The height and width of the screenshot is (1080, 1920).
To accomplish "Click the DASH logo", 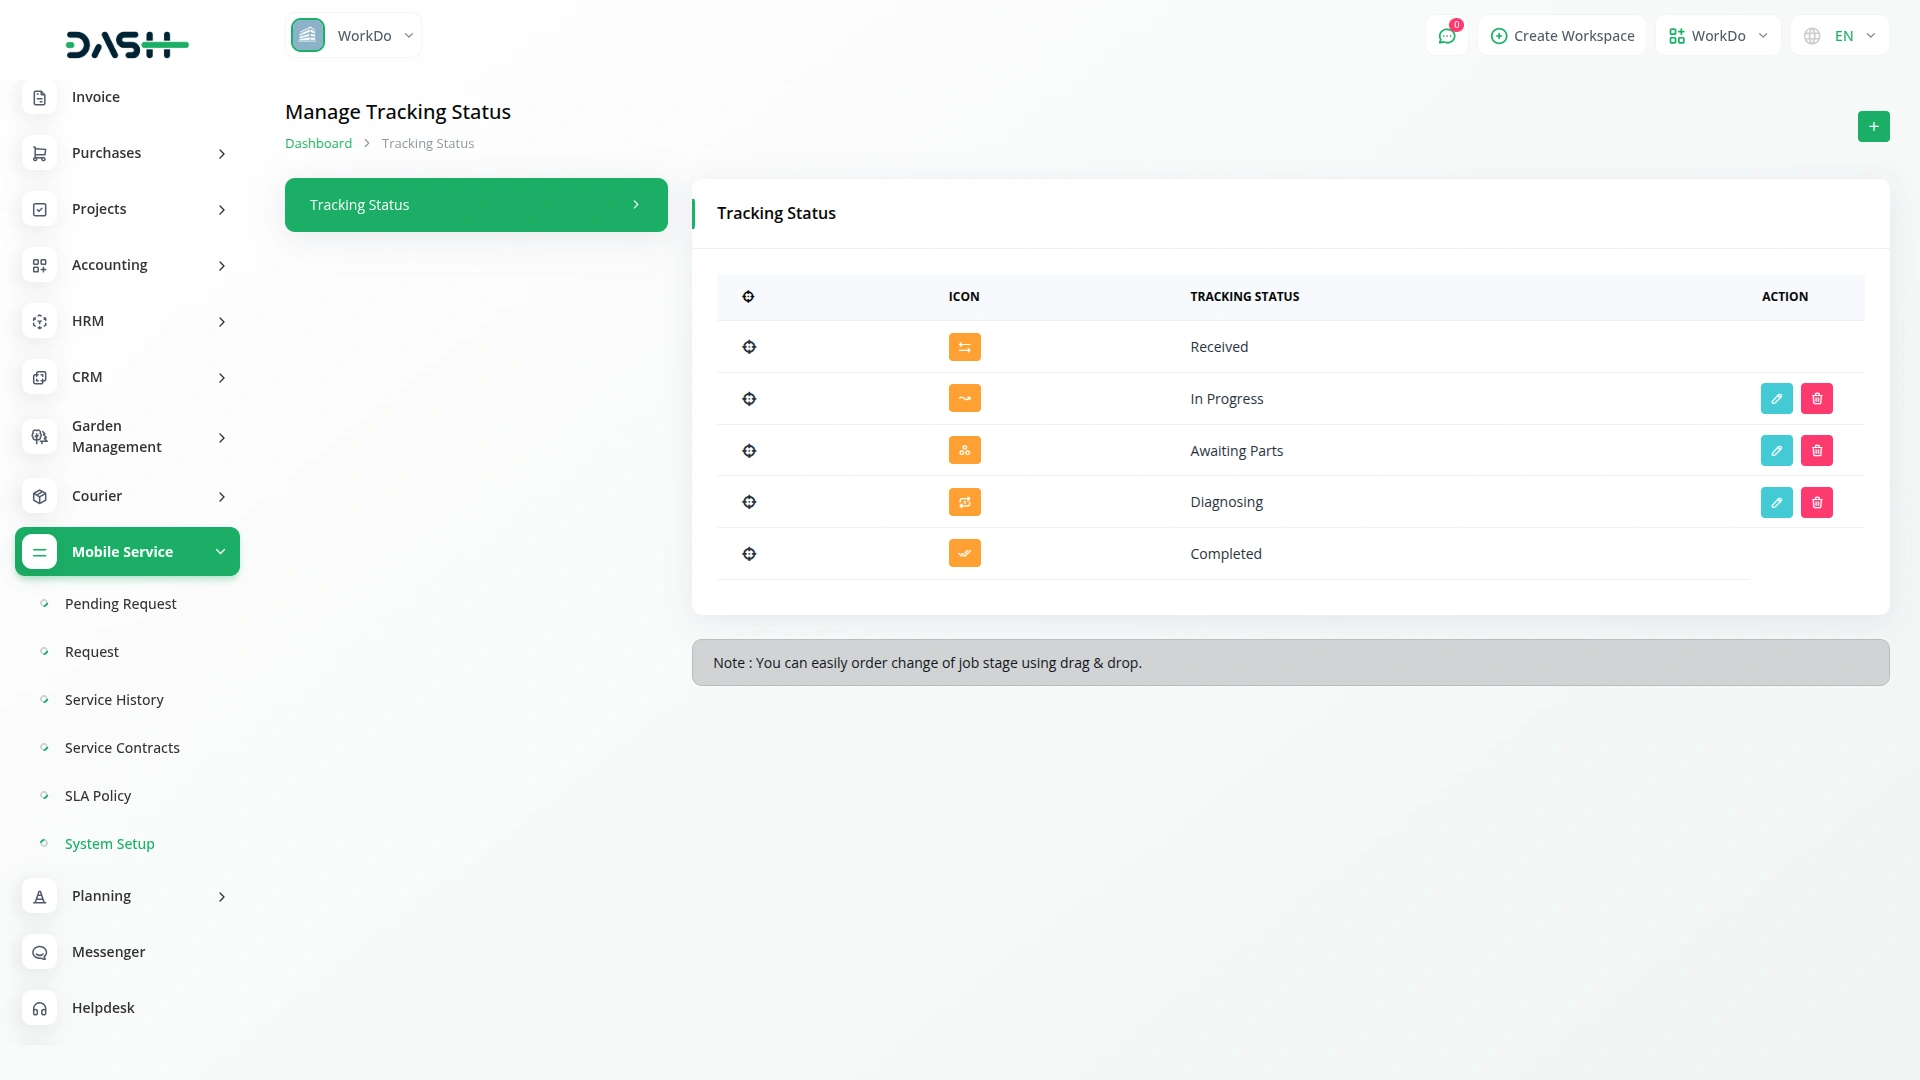I will [127, 44].
